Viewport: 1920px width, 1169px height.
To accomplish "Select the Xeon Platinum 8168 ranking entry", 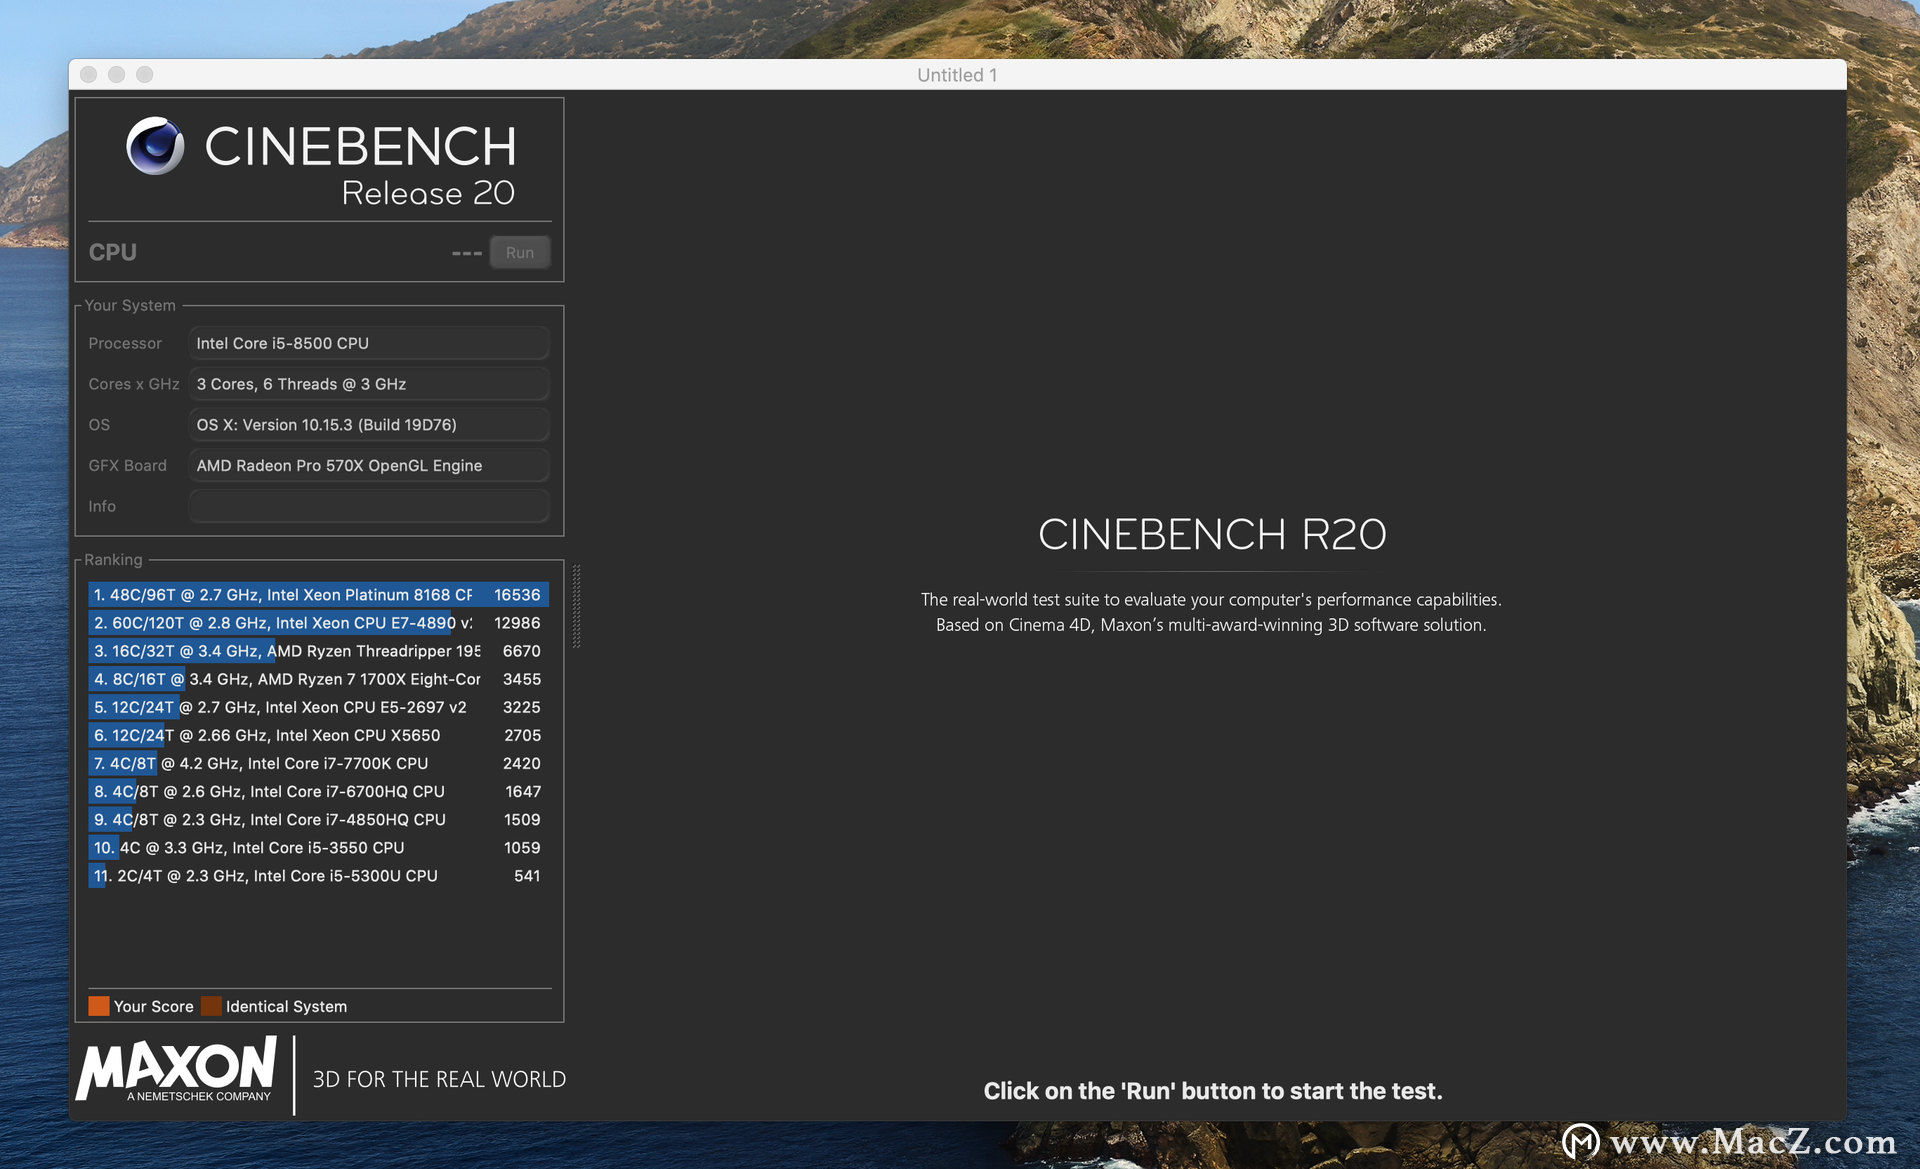I will tap(318, 595).
